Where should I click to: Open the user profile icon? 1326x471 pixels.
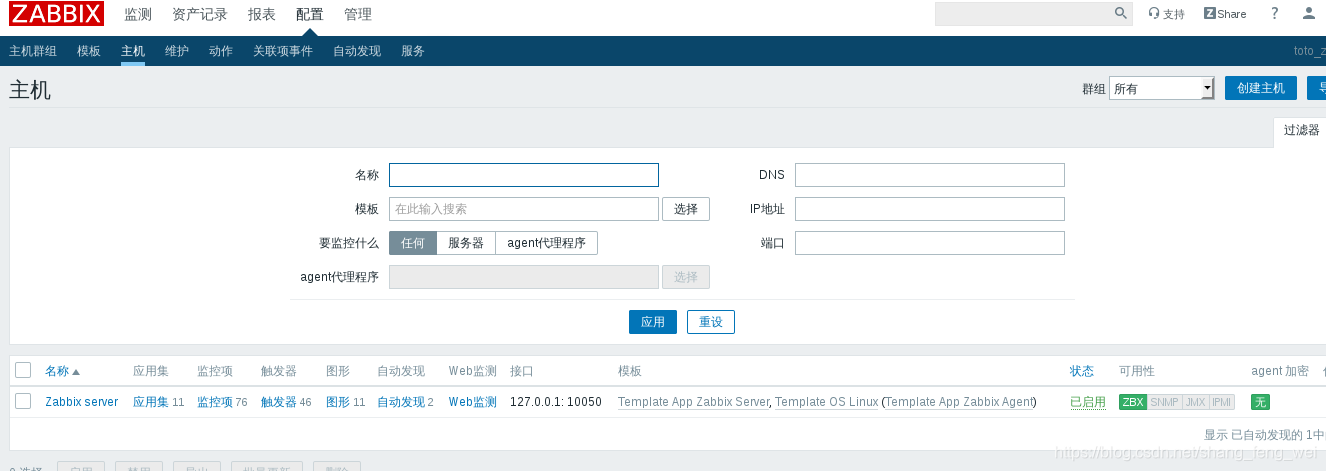pyautogui.click(x=1309, y=14)
